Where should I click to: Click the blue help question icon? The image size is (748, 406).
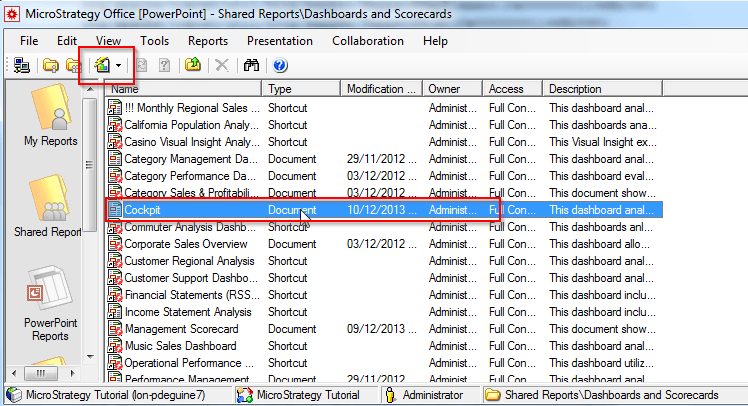pos(280,65)
